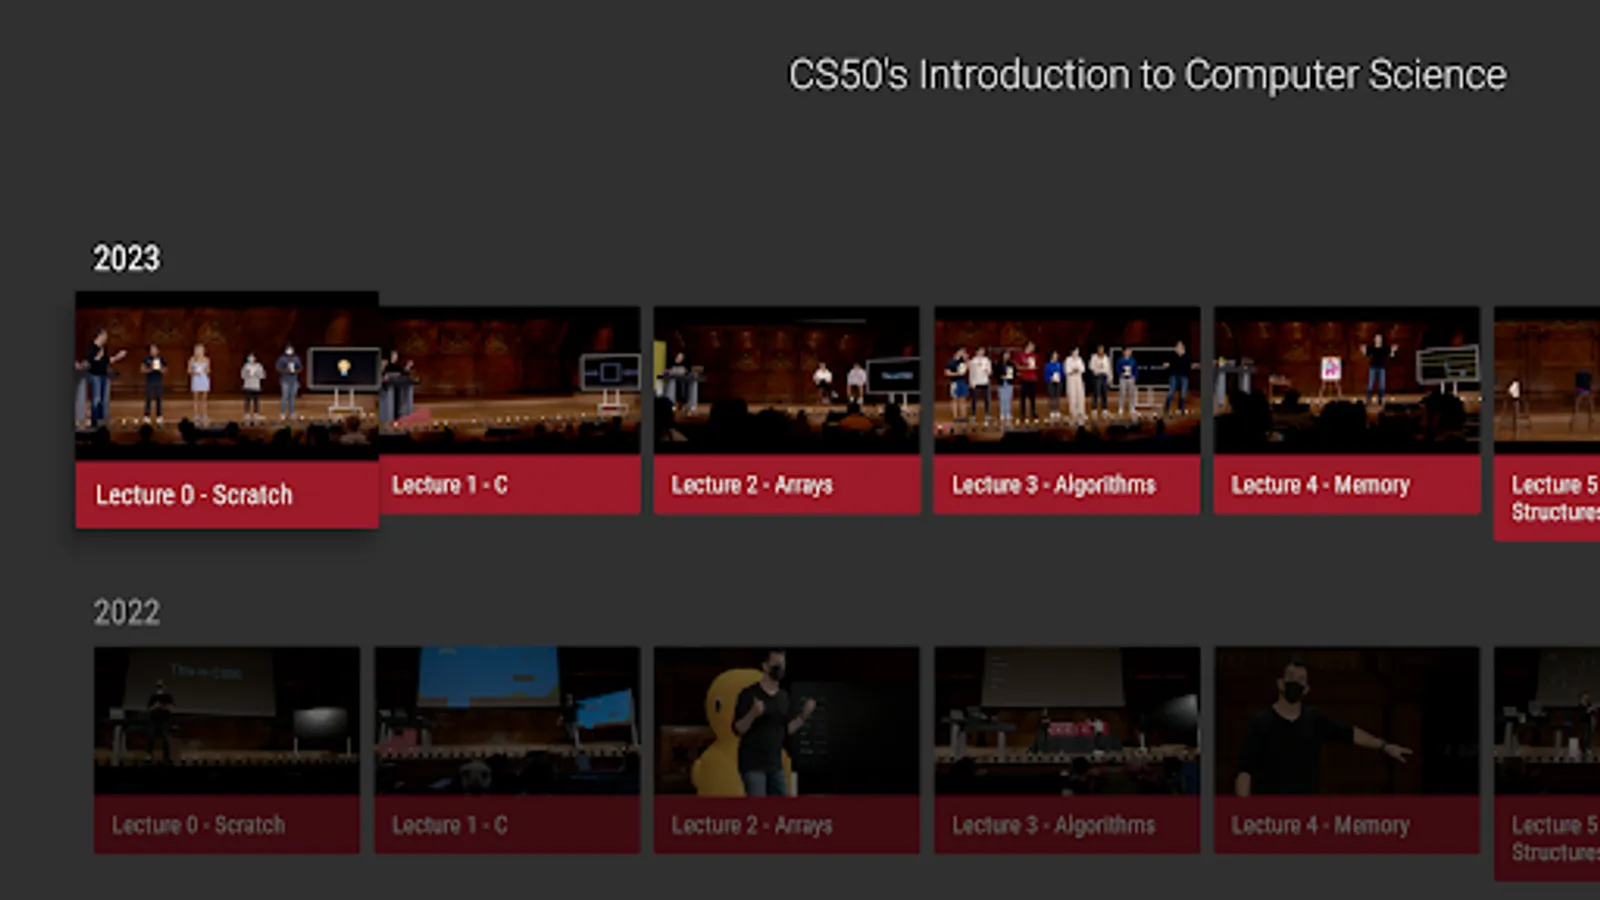1600x900 pixels.
Task: Open the 2023 Lecture 1 - C video
Action: tap(509, 410)
